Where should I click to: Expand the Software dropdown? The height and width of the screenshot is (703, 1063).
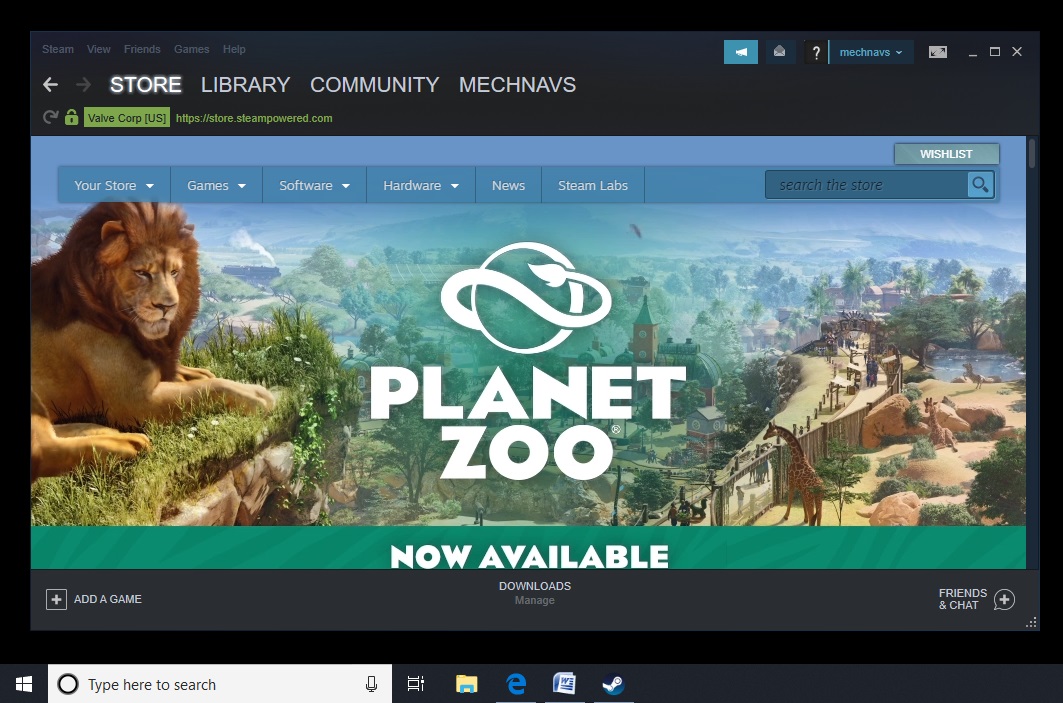315,185
